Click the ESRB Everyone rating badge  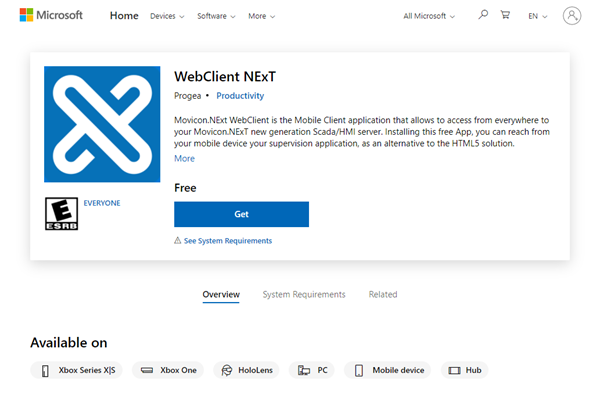tap(62, 214)
